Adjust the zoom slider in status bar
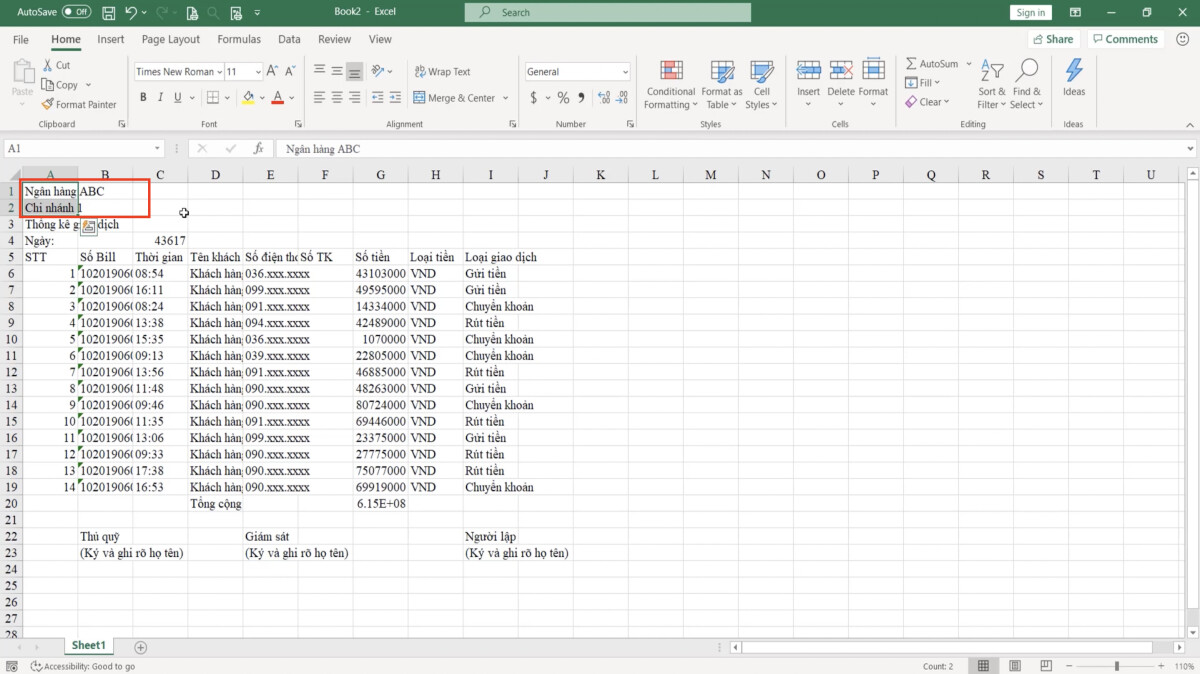The width and height of the screenshot is (1200, 674). [x=1117, y=666]
